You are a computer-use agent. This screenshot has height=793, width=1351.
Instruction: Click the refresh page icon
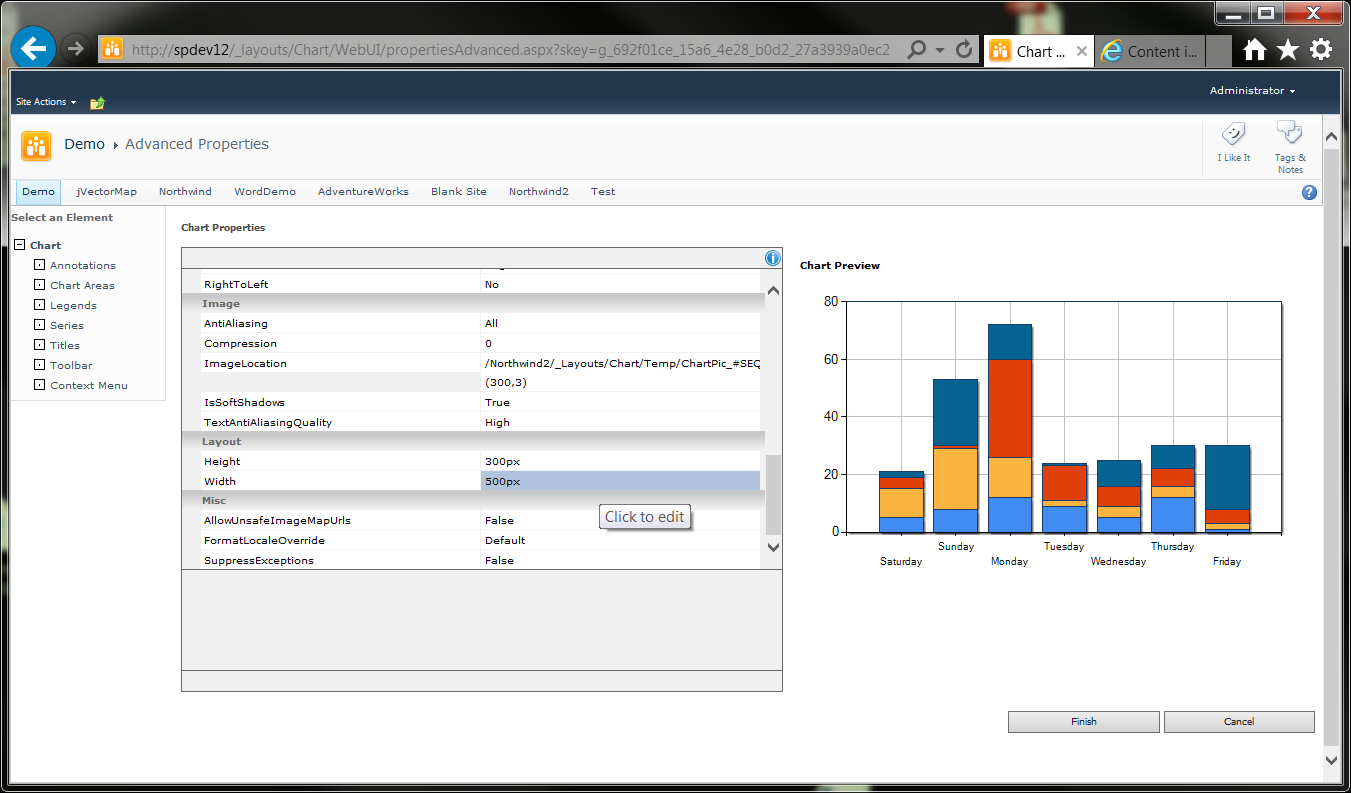(964, 50)
